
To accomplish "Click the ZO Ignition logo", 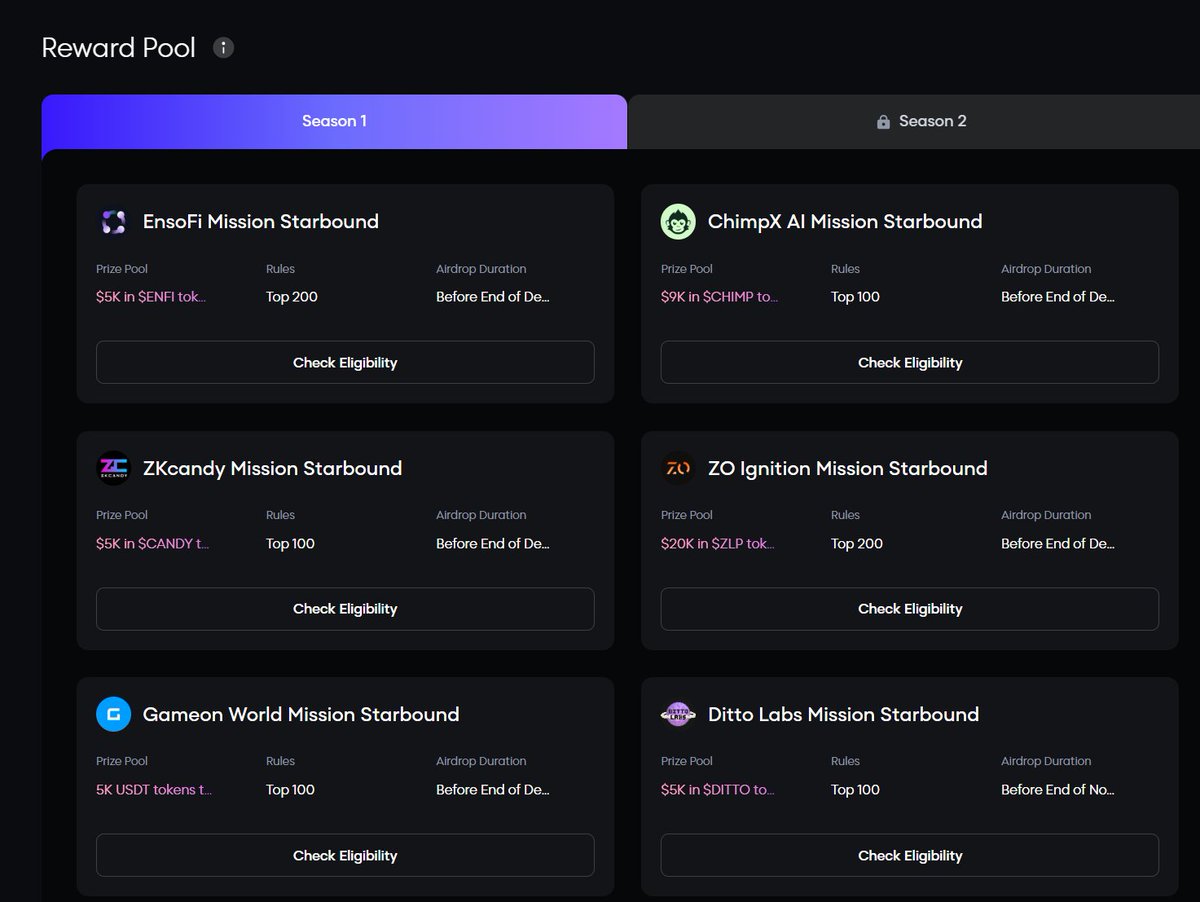I will (678, 468).
